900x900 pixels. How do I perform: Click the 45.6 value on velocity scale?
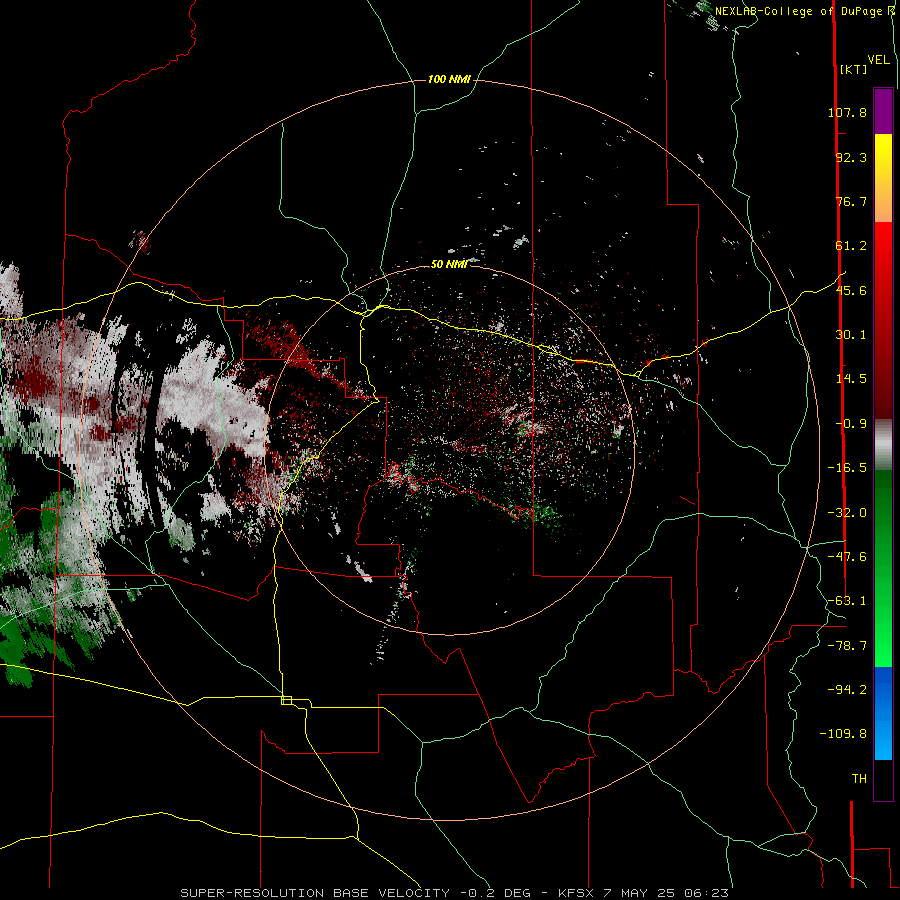click(x=851, y=290)
